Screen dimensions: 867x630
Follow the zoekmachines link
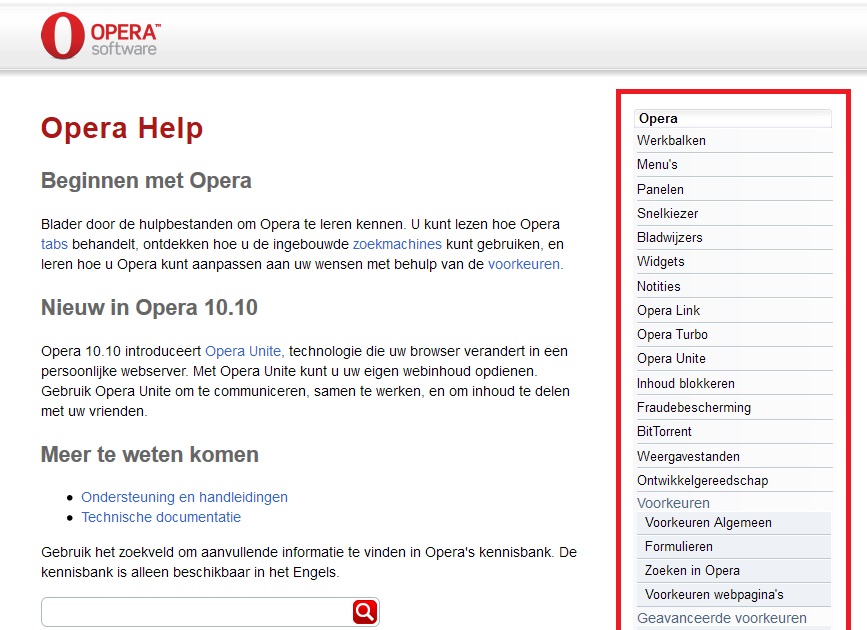(x=397, y=243)
